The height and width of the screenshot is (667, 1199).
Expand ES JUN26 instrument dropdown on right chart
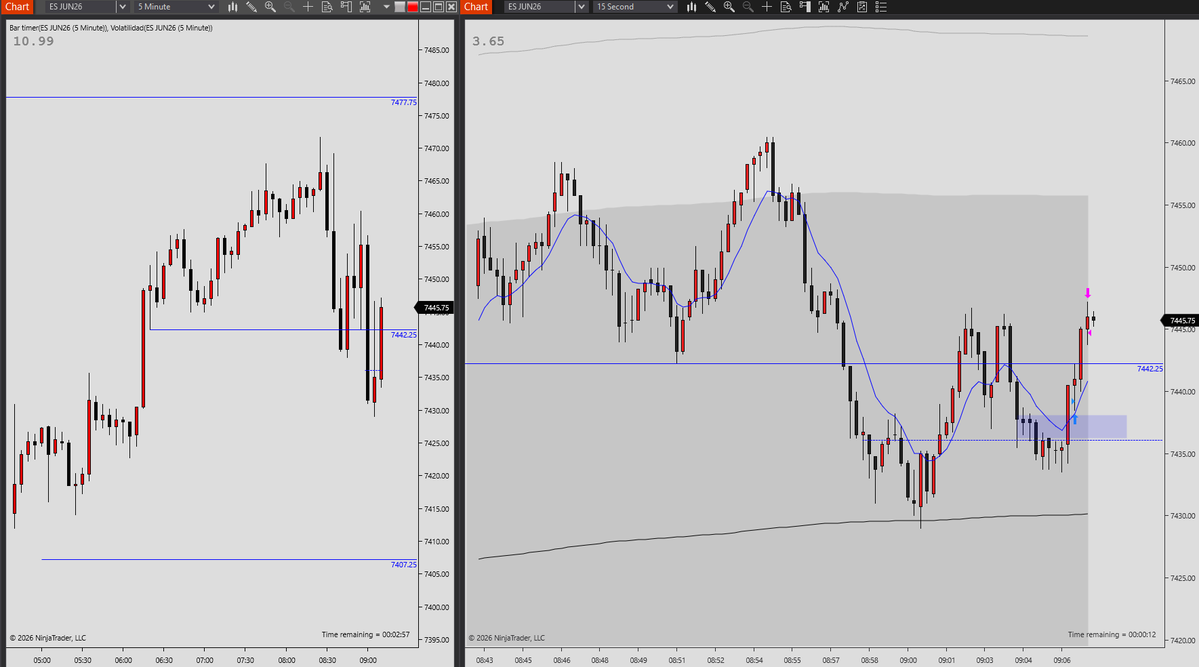[x=581, y=7]
